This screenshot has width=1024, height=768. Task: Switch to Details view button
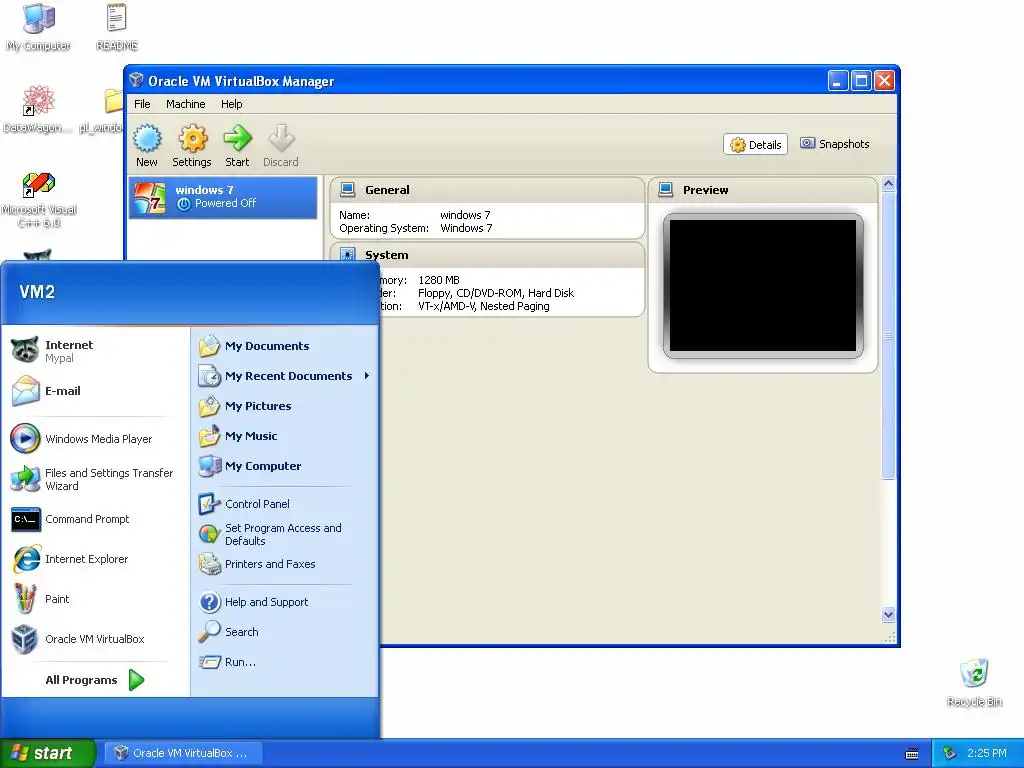[756, 144]
